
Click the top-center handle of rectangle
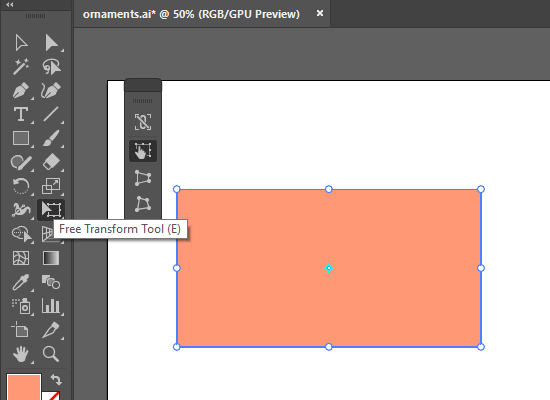(x=329, y=189)
